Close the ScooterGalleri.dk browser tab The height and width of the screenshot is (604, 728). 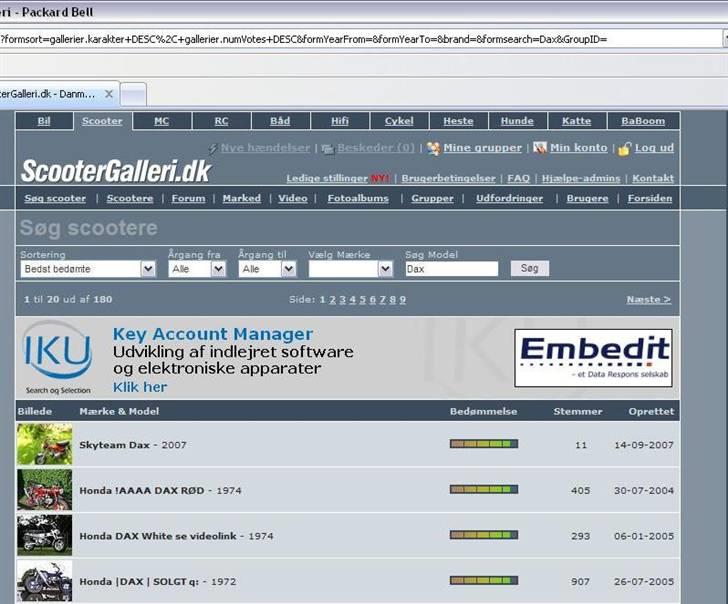pyautogui.click(x=109, y=94)
